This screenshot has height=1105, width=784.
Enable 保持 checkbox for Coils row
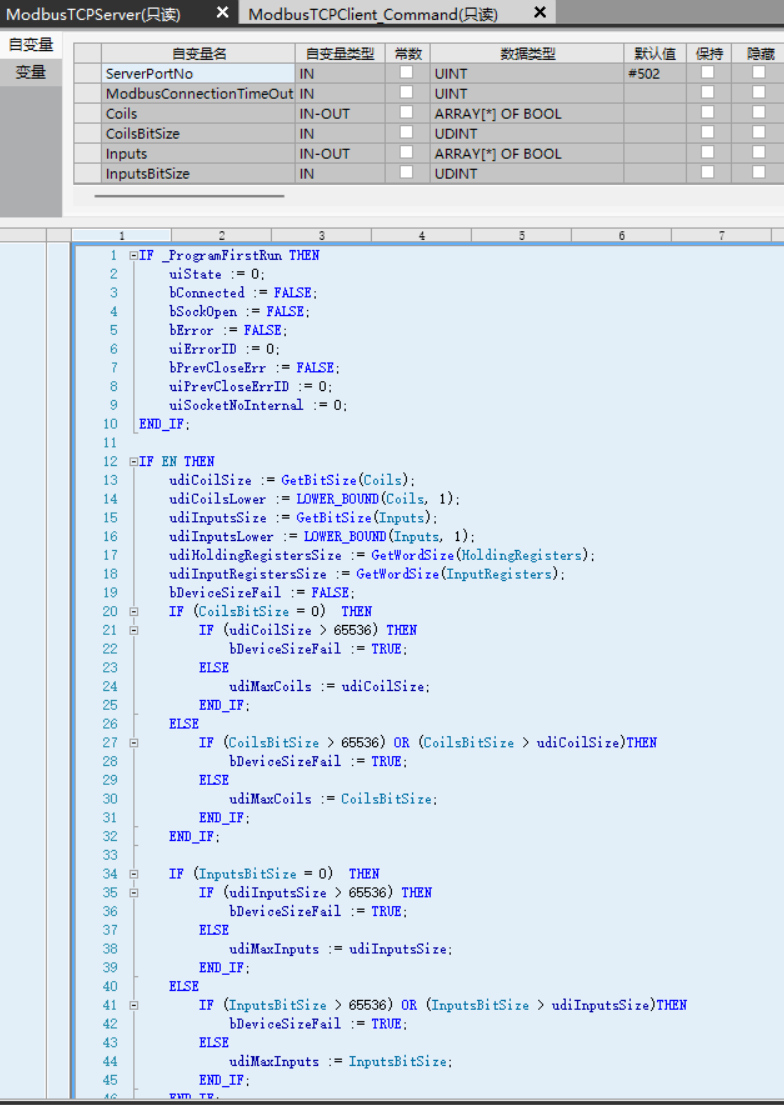(707, 113)
